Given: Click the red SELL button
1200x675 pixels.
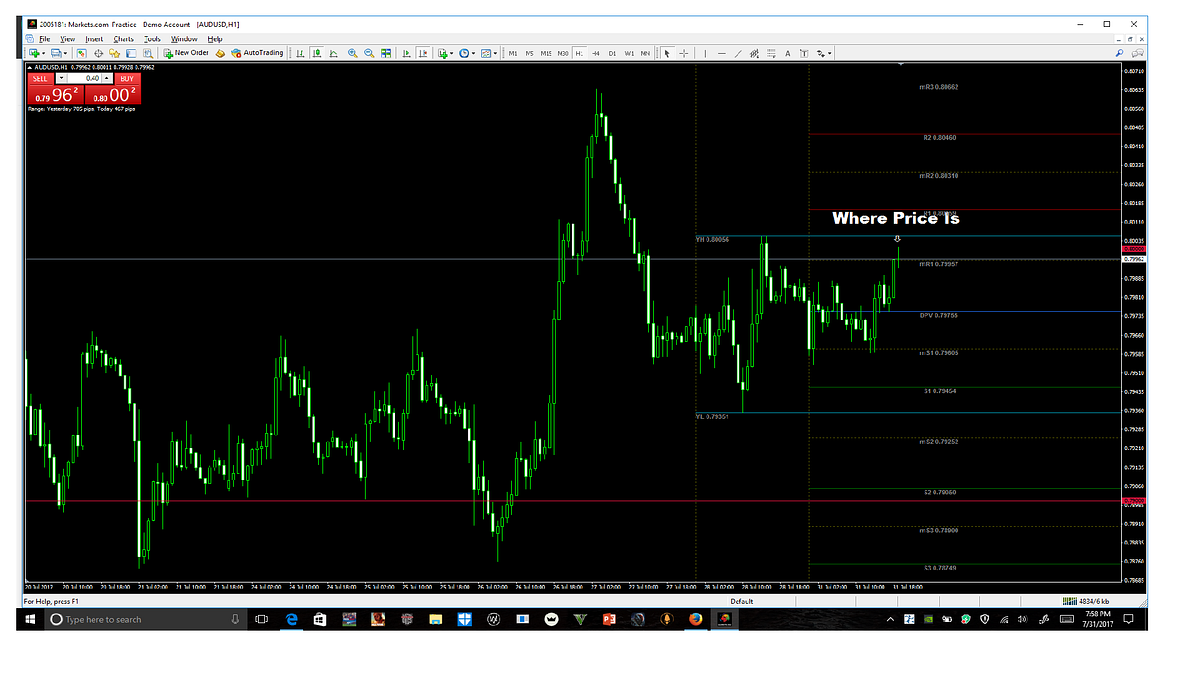Looking at the screenshot, I should coord(41,77).
